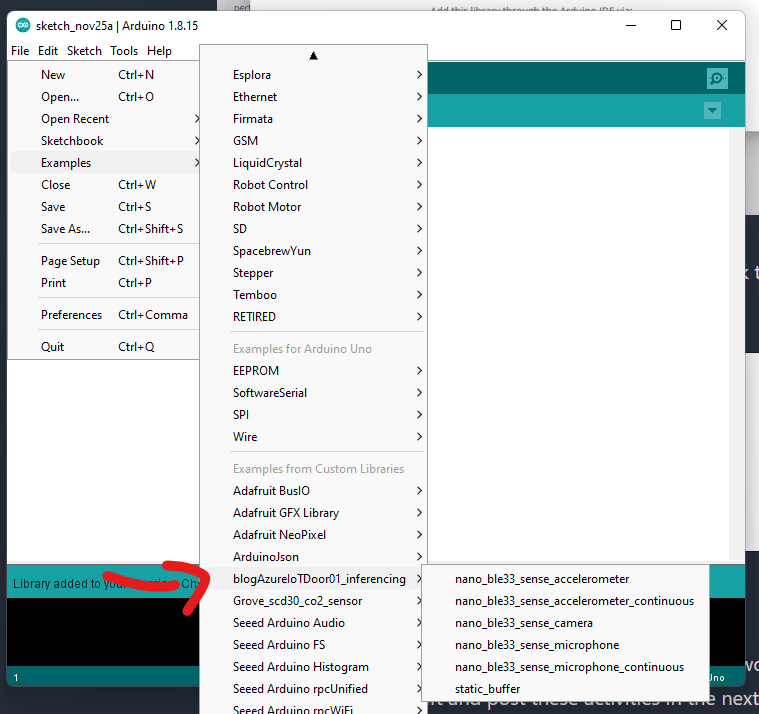Viewport: 759px width, 714px height.
Task: Expand the LiquidCrystal examples submenu
Action: coord(314,163)
